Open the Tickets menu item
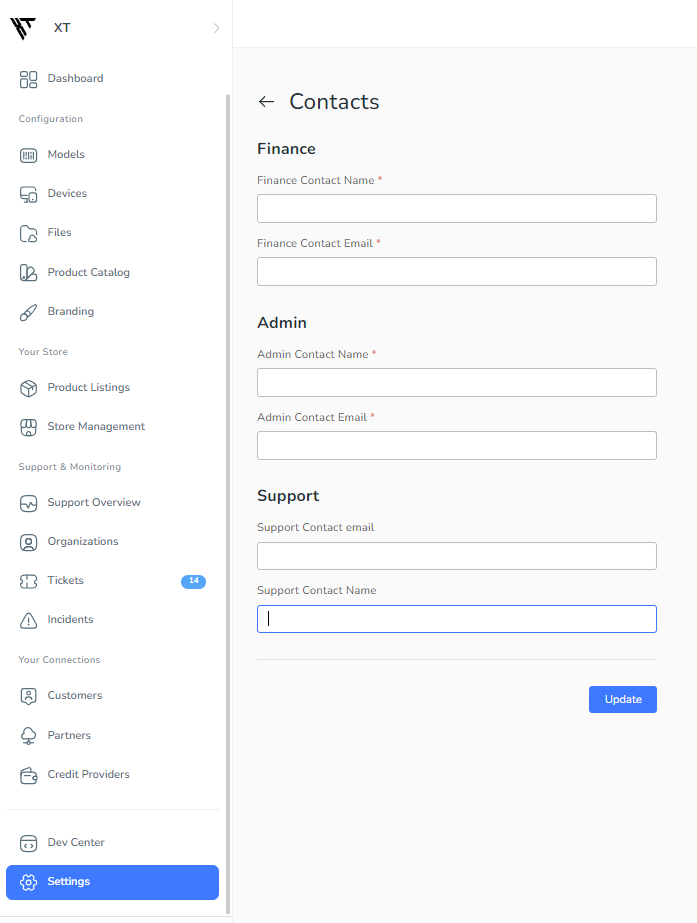The width and height of the screenshot is (697, 923). click(112, 581)
